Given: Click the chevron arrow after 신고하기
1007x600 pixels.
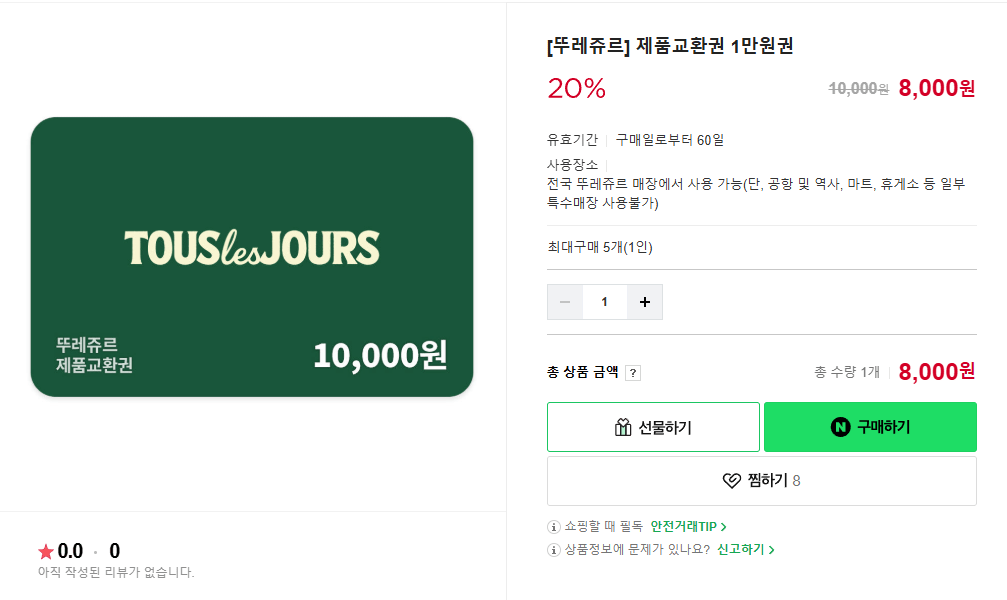Looking at the screenshot, I should 768,549.
